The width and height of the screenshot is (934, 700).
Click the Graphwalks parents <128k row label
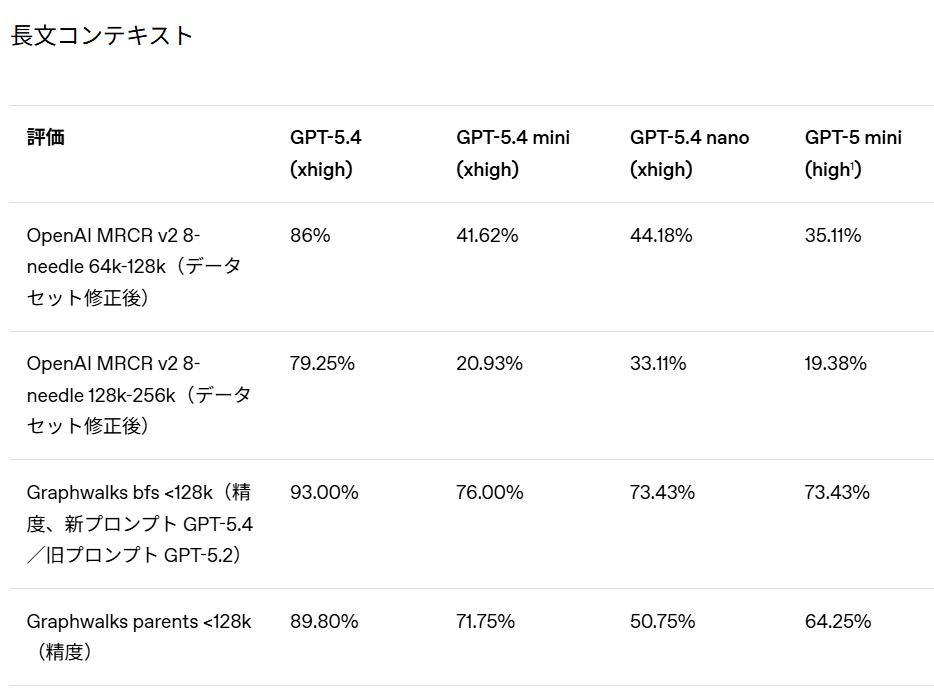[x=138, y=636]
